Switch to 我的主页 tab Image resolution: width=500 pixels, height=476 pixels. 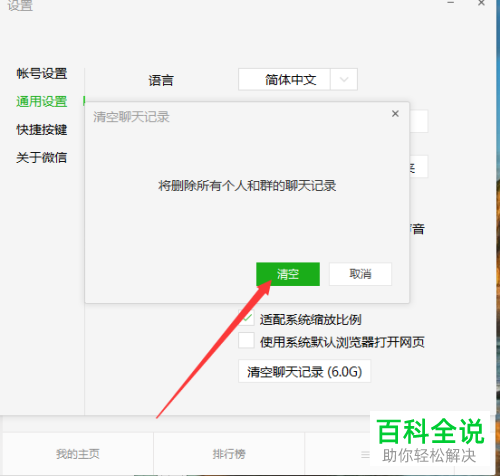pos(78,454)
